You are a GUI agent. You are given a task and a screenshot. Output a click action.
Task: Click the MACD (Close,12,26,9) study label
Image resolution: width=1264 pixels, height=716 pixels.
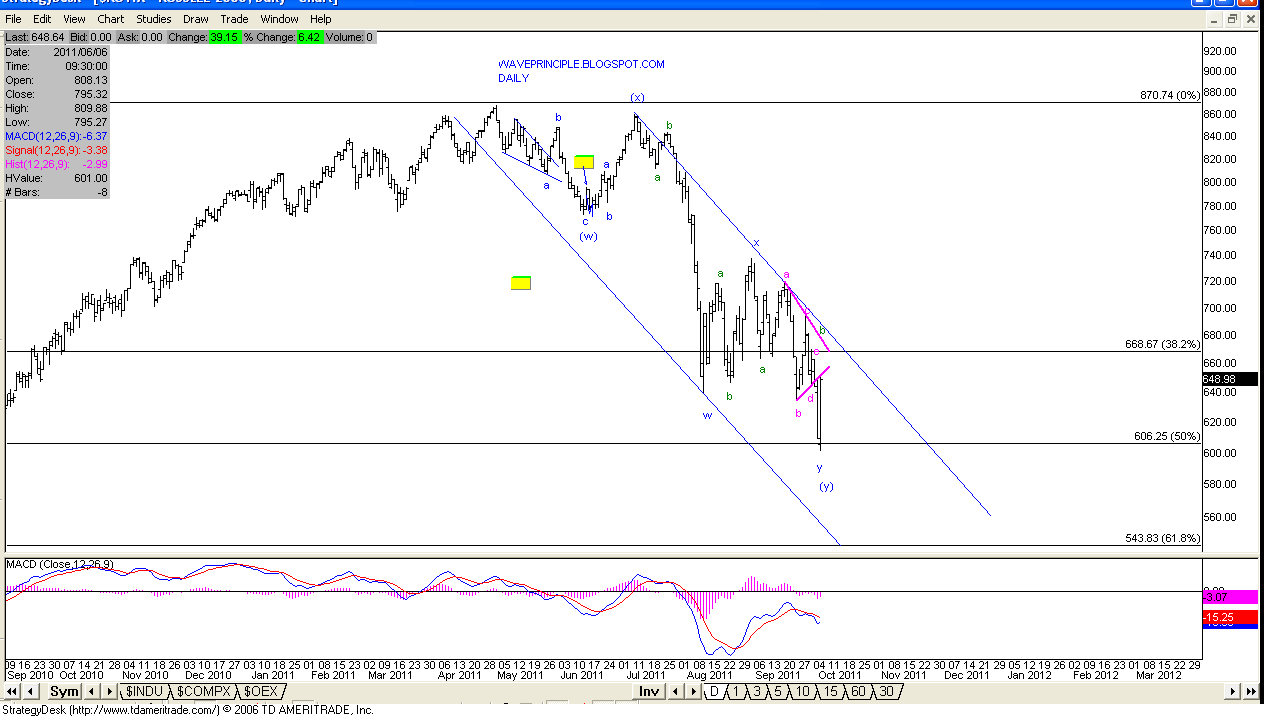point(59,564)
